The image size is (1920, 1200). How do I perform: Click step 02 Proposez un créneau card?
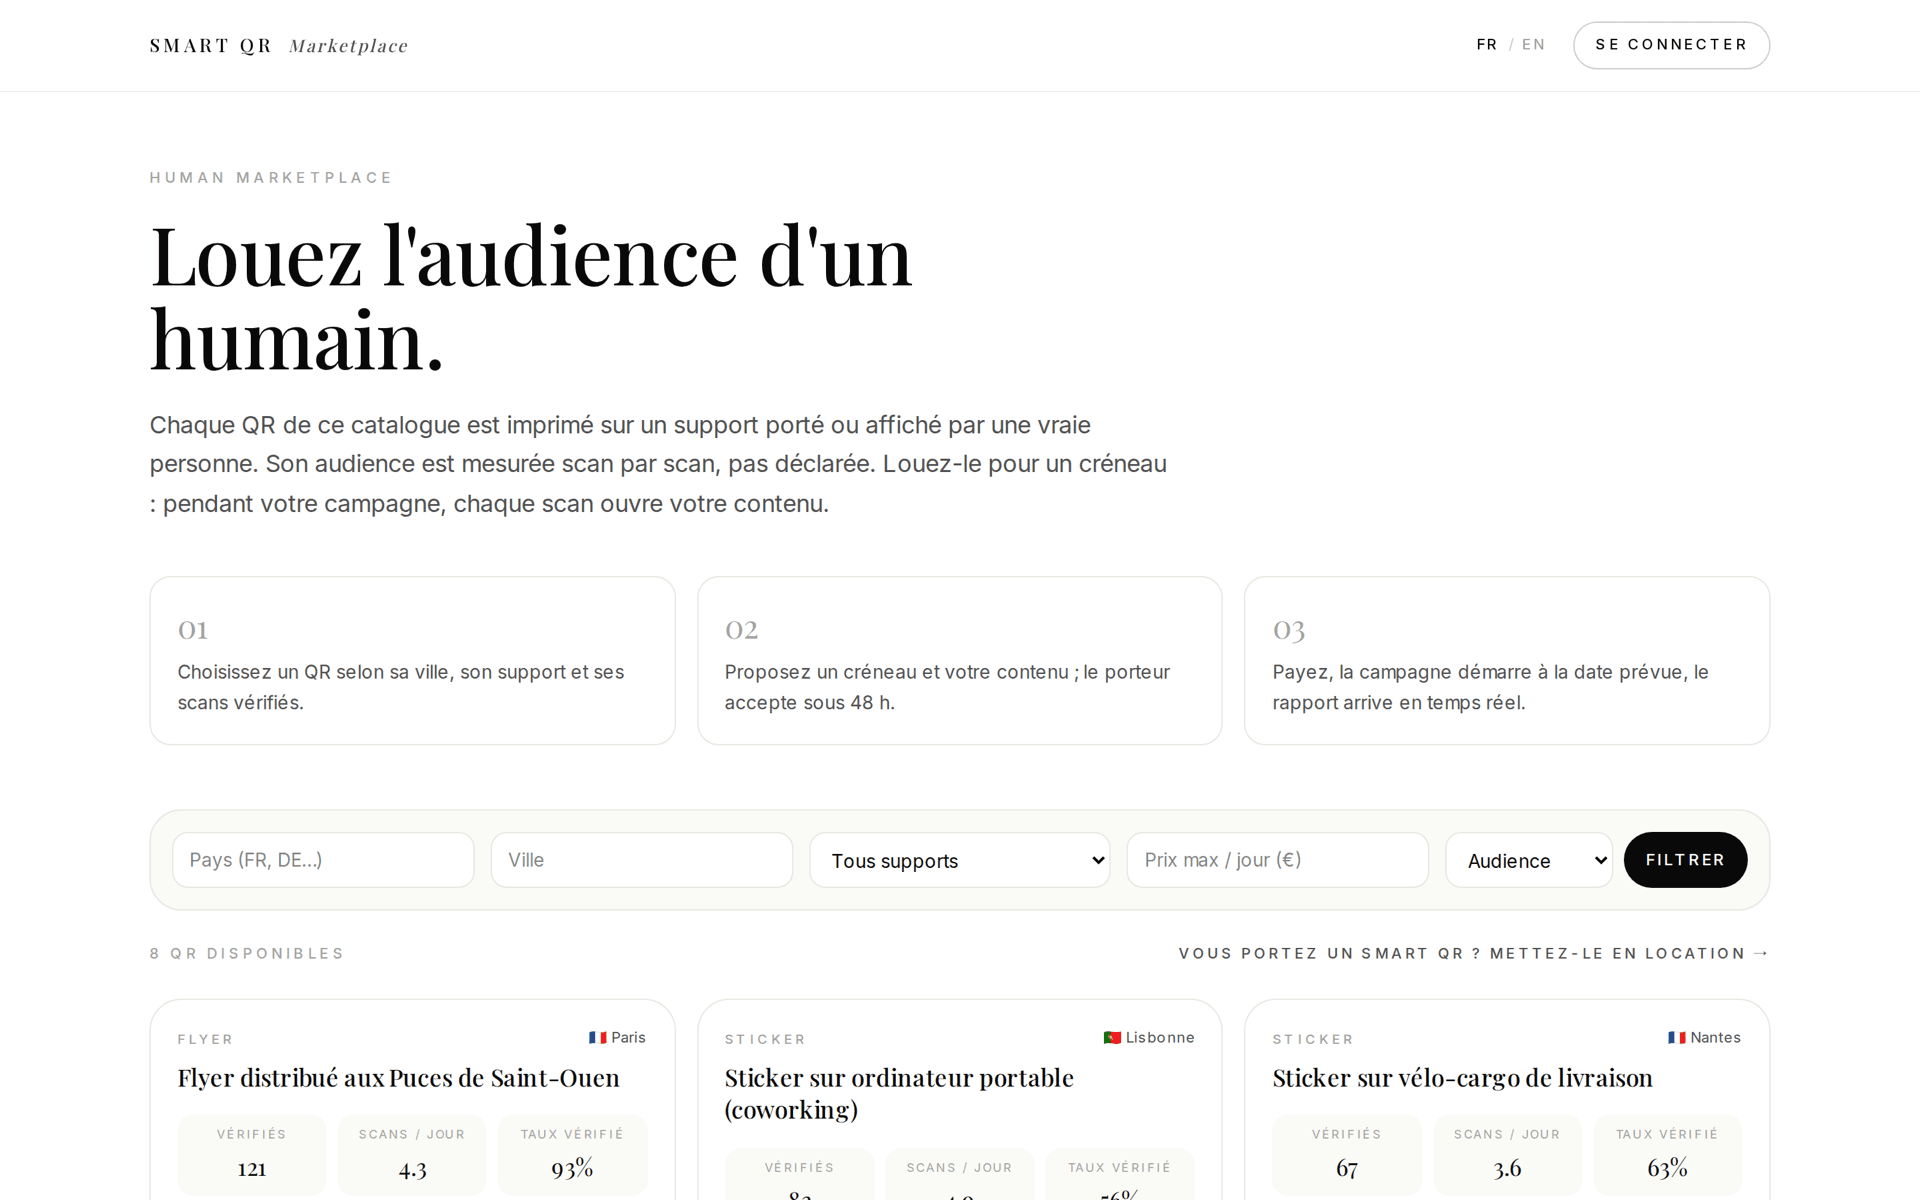pos(960,661)
